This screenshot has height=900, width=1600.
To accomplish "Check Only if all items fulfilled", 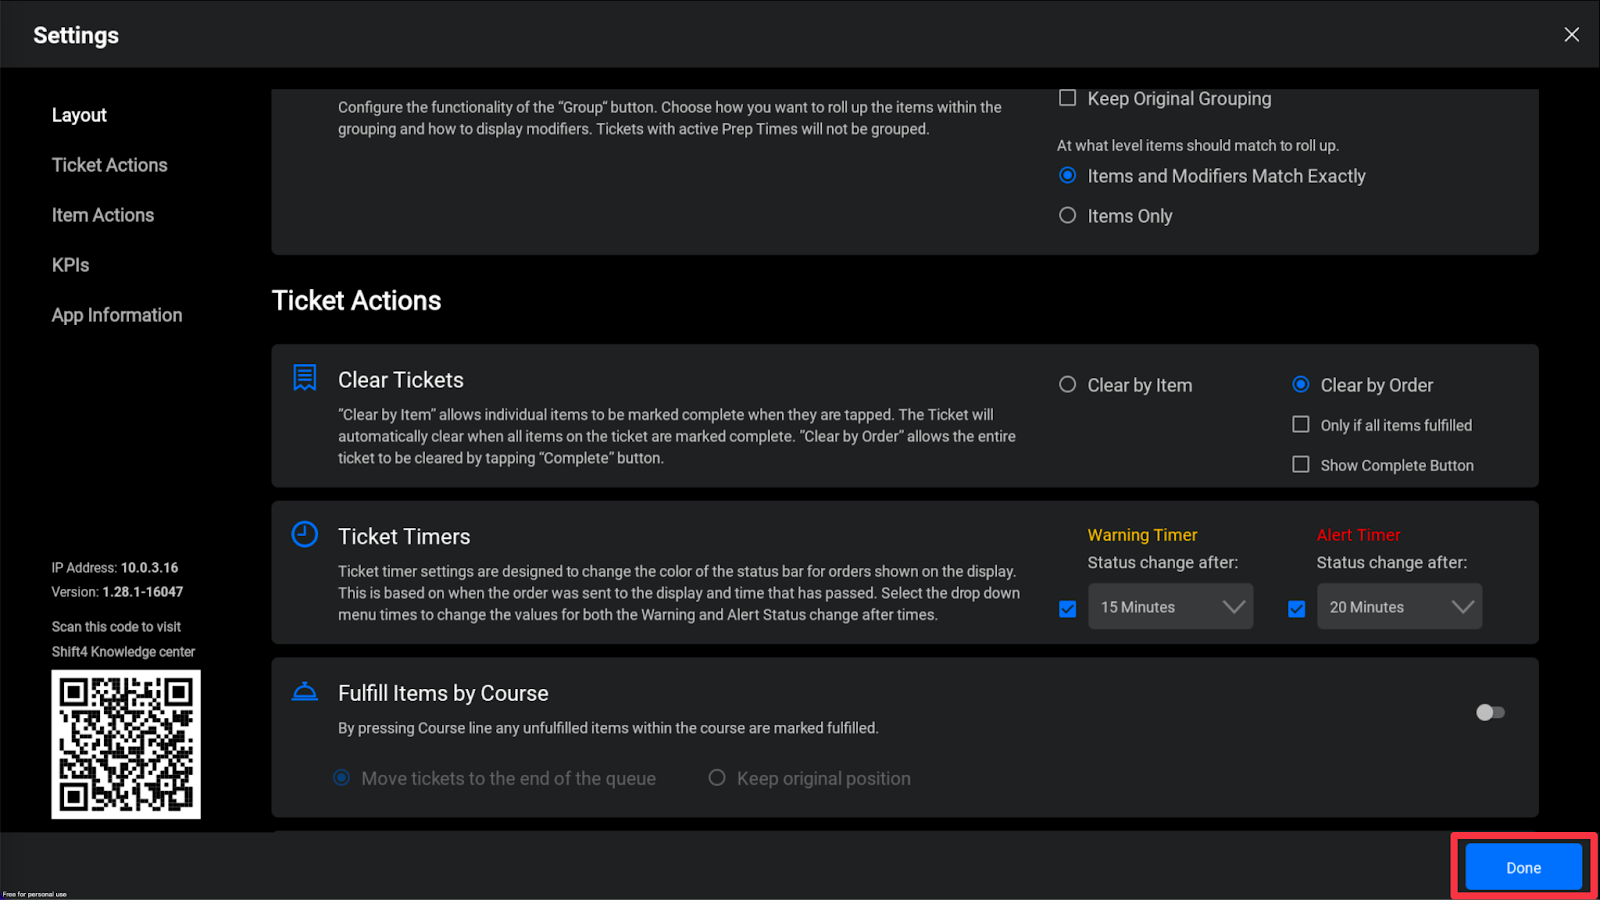I will coord(1301,425).
